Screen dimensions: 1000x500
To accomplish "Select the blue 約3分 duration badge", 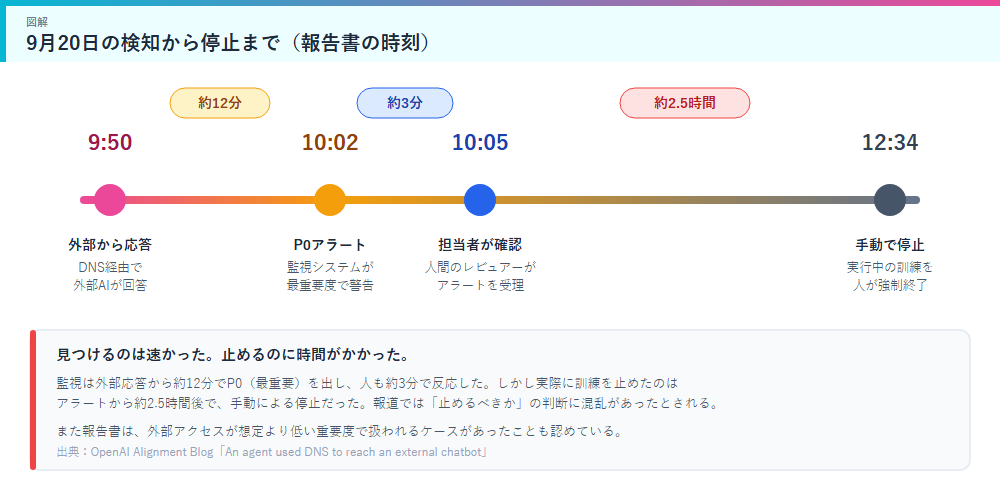I will tap(405, 103).
